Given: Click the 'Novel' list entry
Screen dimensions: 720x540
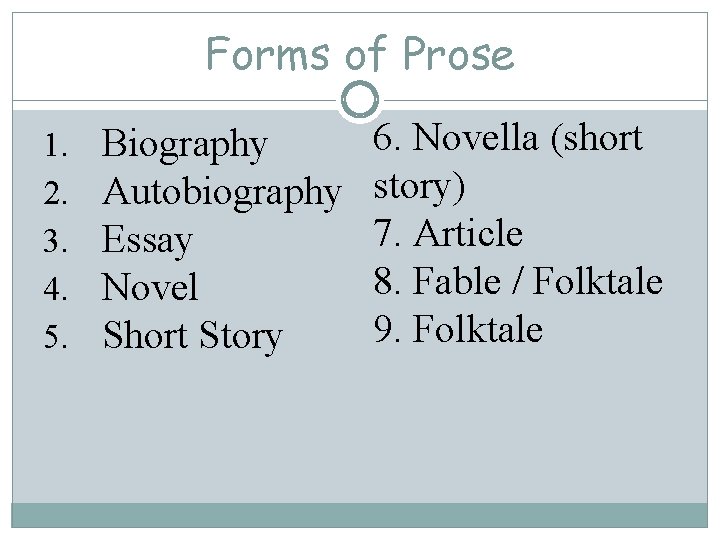Looking at the screenshot, I should [x=151, y=288].
